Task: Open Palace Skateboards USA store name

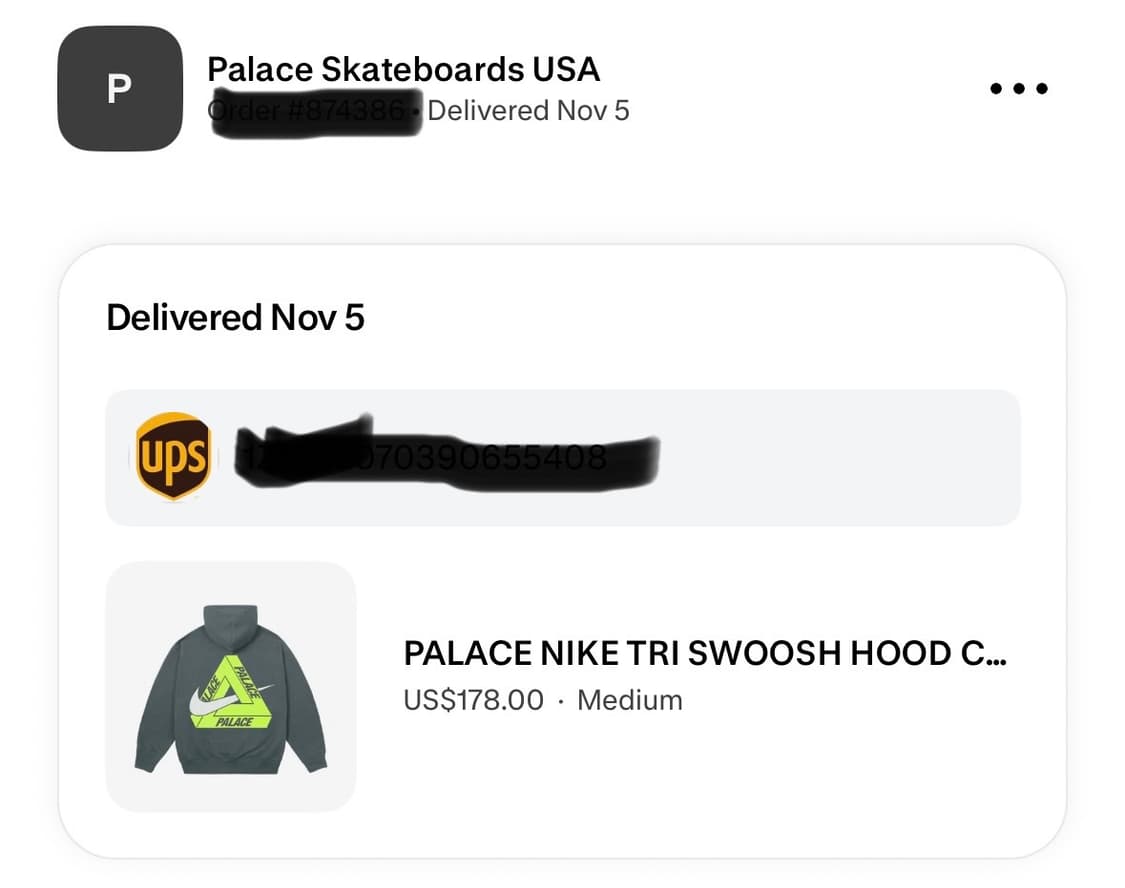Action: pos(403,69)
